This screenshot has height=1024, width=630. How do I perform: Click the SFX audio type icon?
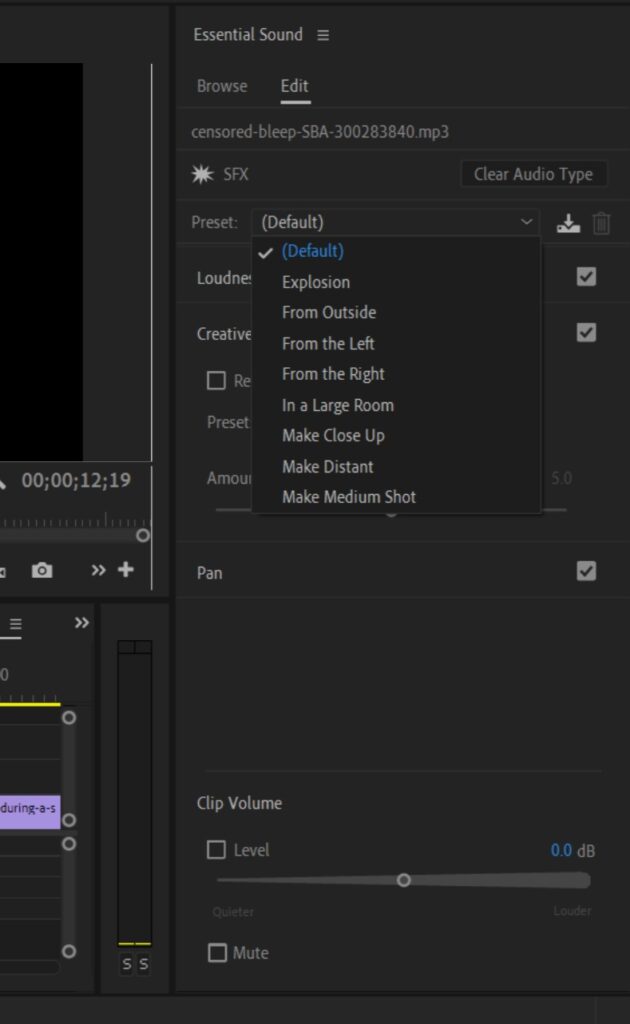(203, 174)
